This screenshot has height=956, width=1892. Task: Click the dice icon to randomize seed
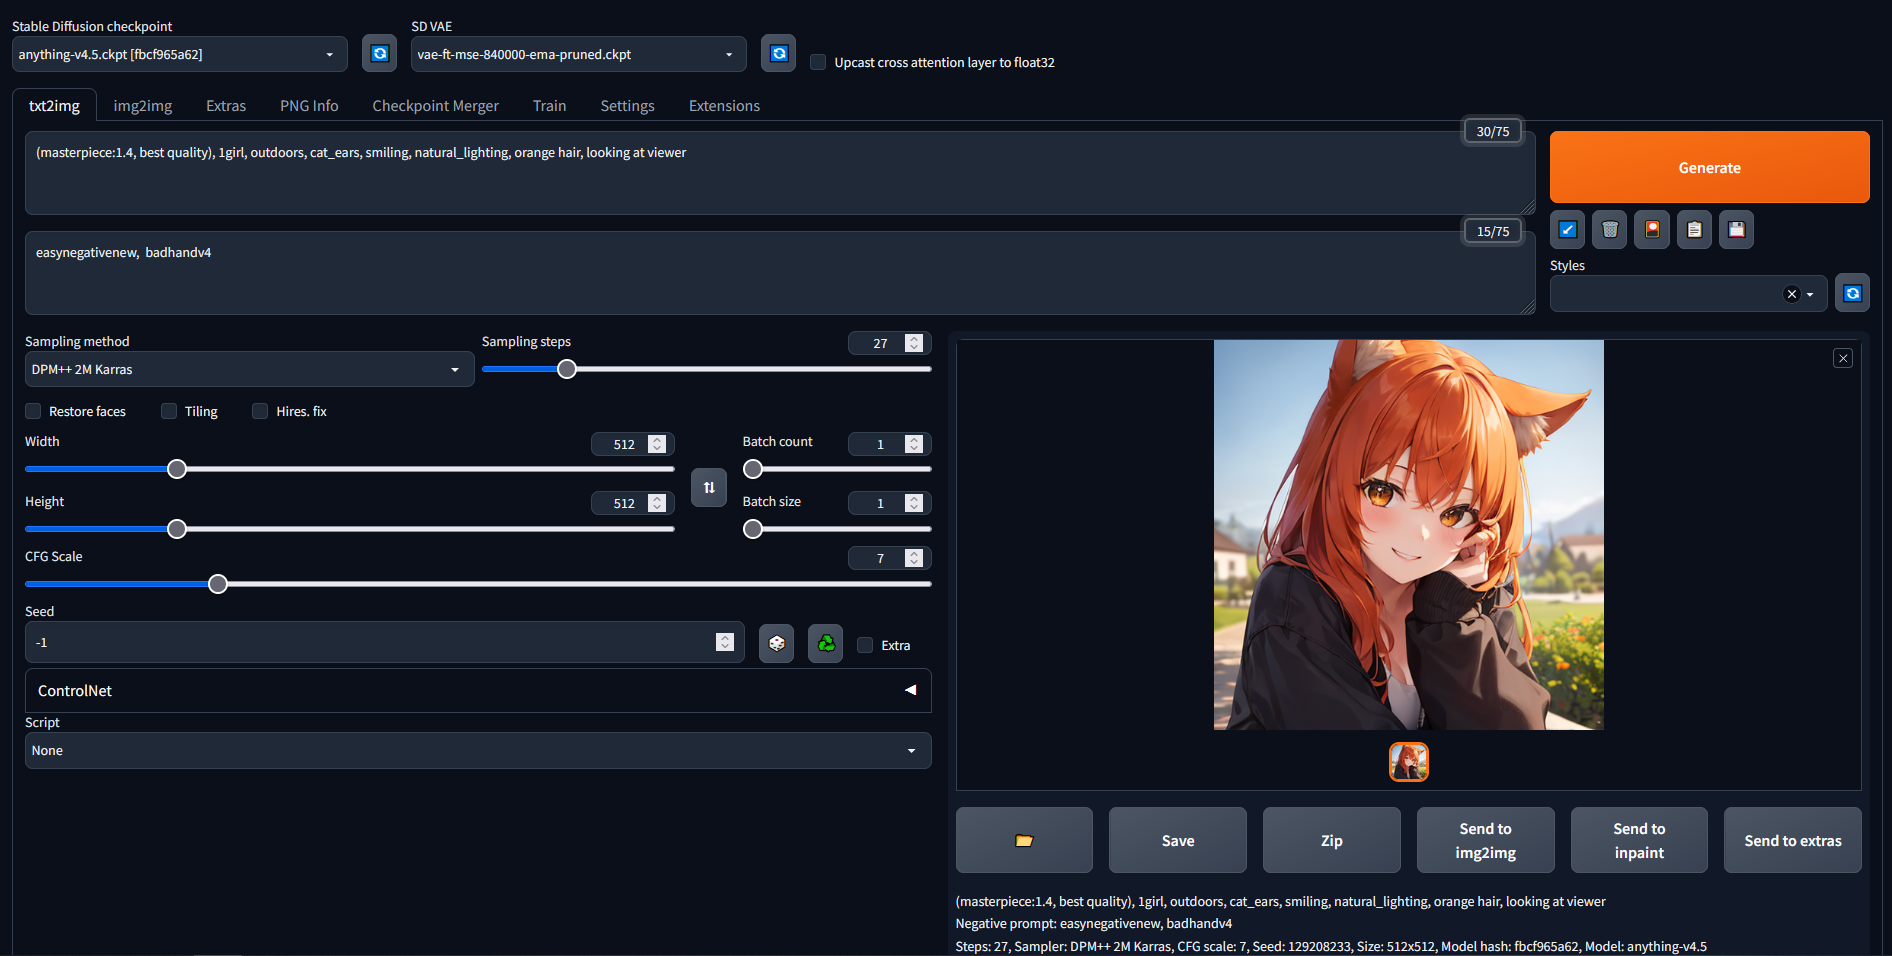(x=776, y=644)
